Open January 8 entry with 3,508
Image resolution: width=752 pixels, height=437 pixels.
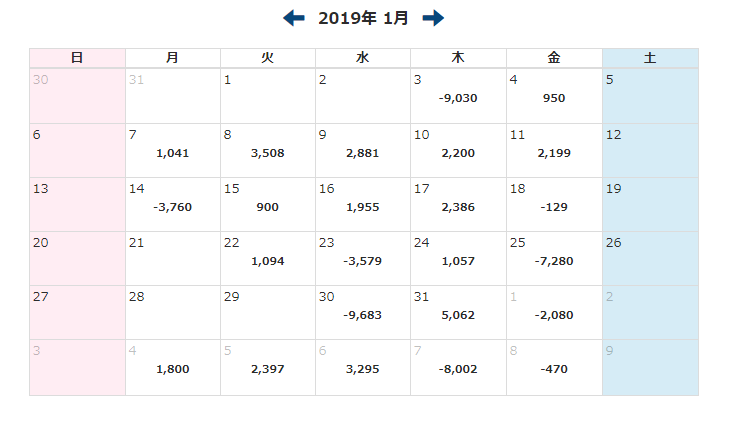[268, 151]
